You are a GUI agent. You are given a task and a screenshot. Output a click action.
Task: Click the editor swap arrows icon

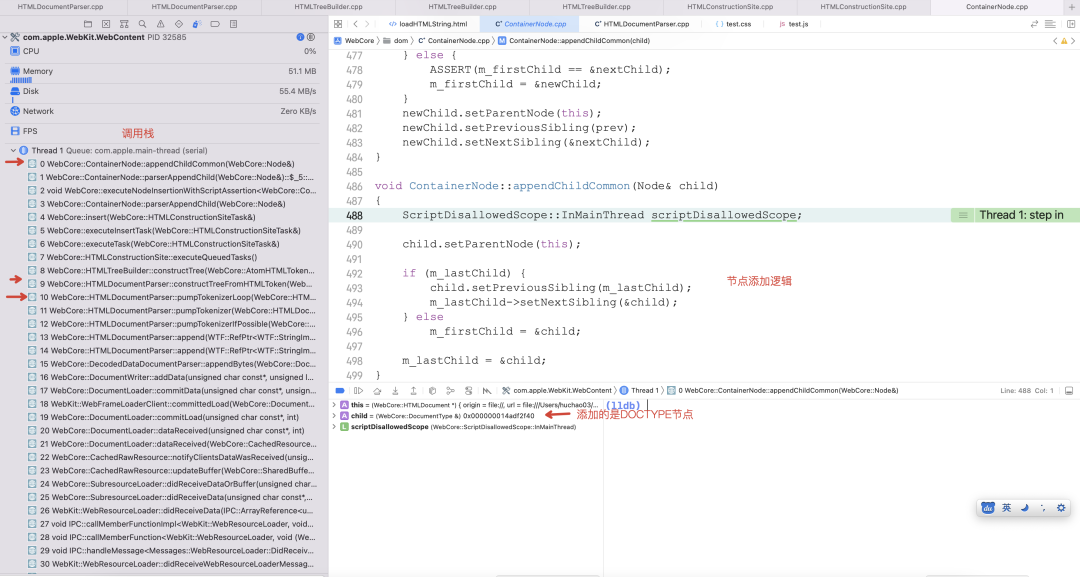(x=1034, y=24)
